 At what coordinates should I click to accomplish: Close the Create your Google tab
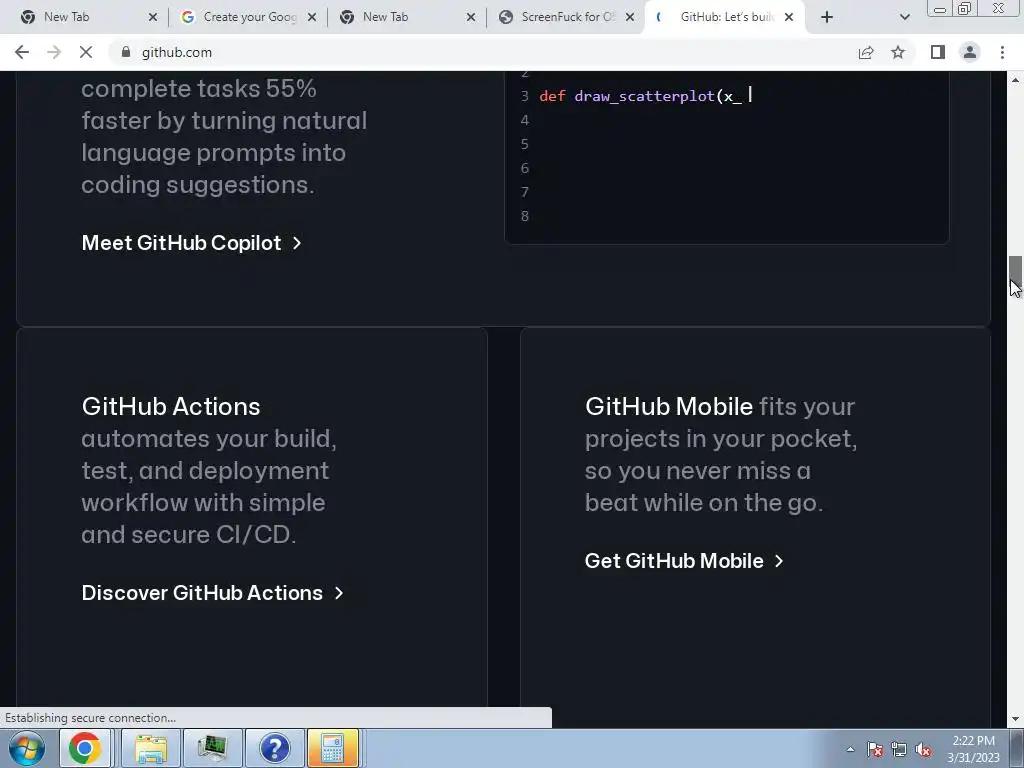[x=312, y=17]
